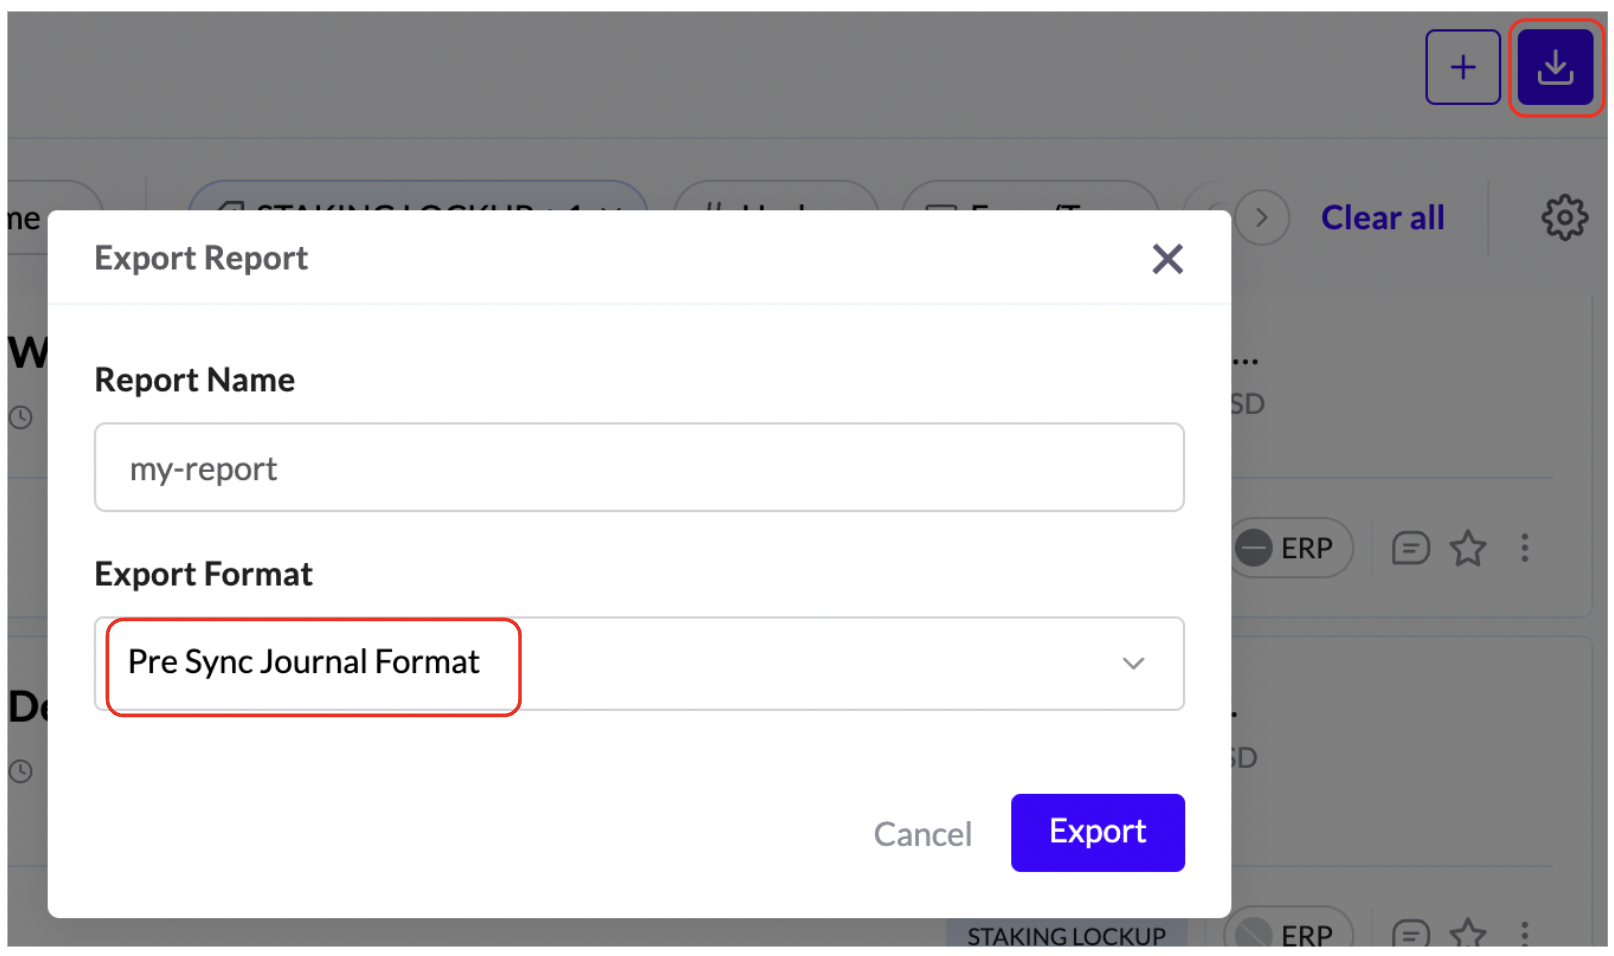Open the settings gear icon
Viewport: 1614px width, 956px height.
click(1563, 217)
